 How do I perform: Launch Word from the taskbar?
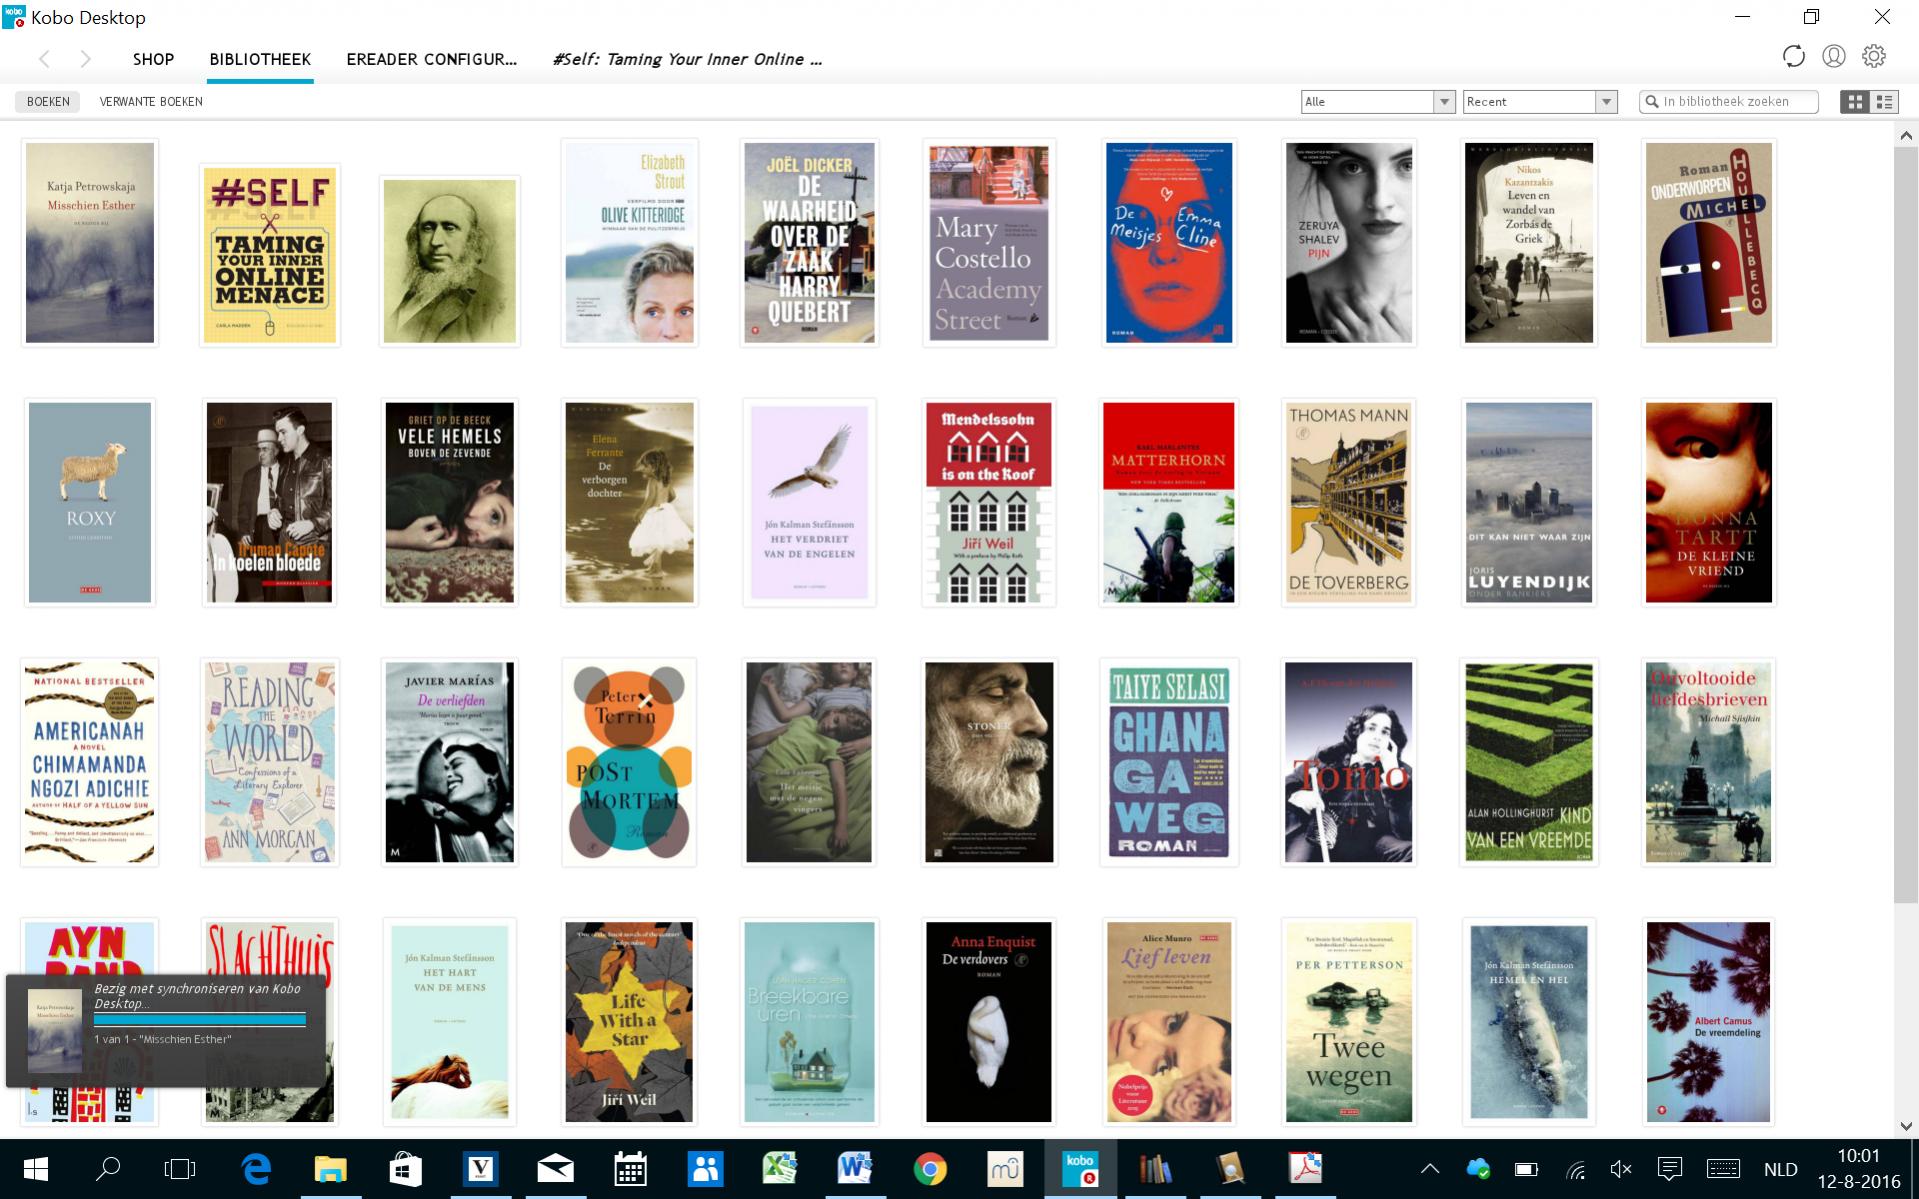[855, 1169]
